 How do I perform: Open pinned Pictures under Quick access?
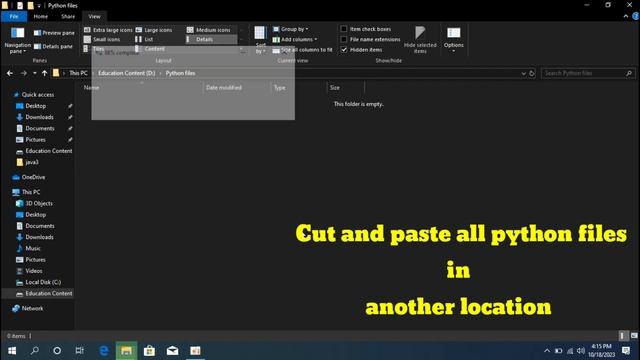pyautogui.click(x=36, y=140)
